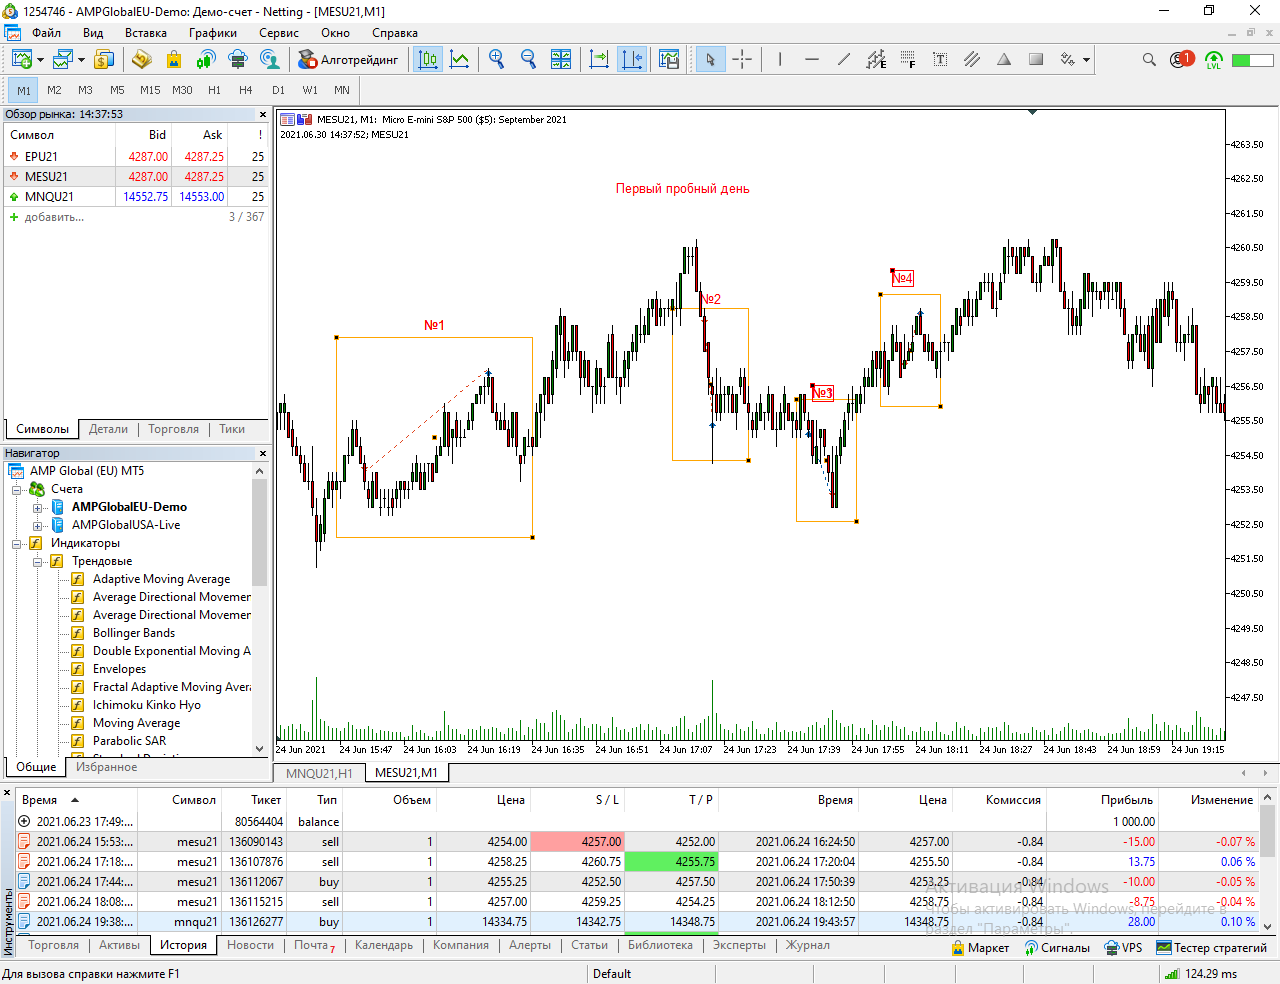Image resolution: width=1280 pixels, height=984 pixels.
Task: Select the D1 timeframe
Action: pos(278,90)
